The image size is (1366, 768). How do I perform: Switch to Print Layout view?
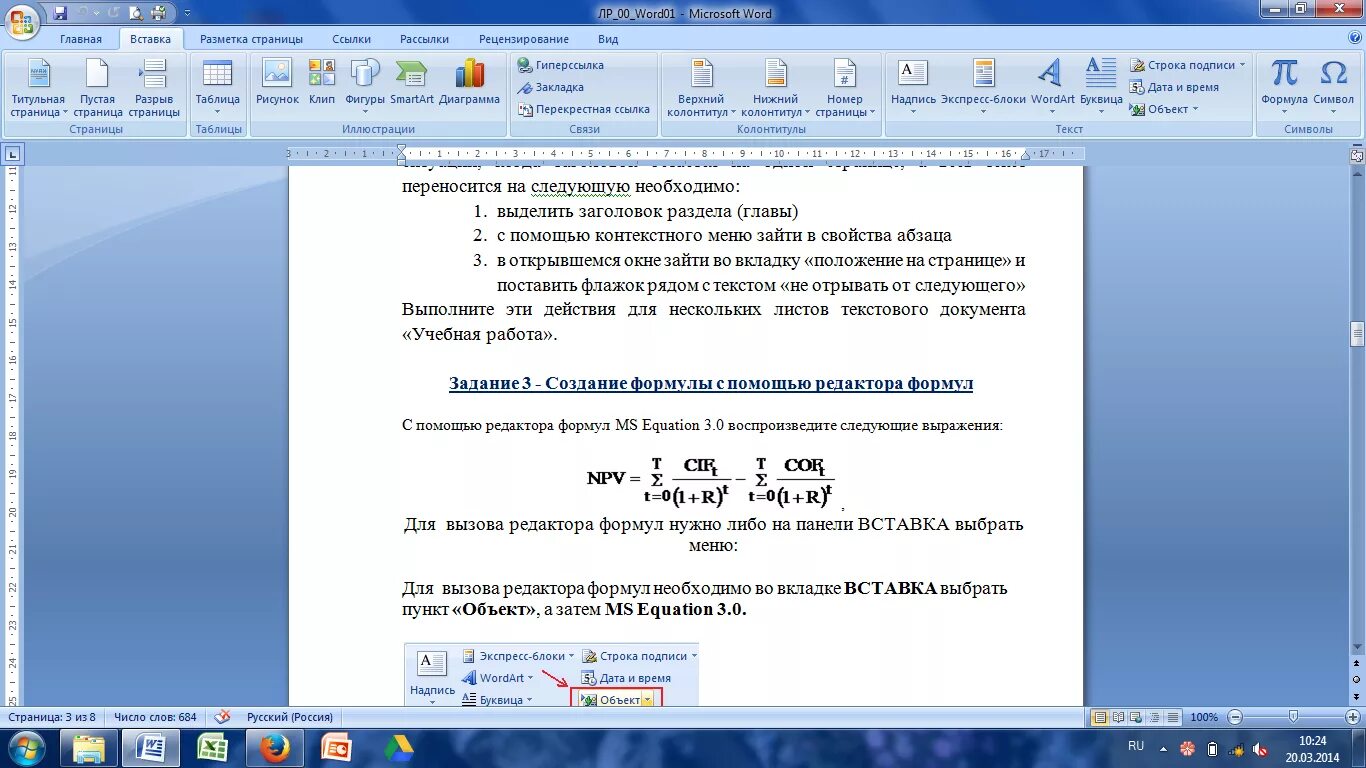(1100, 717)
